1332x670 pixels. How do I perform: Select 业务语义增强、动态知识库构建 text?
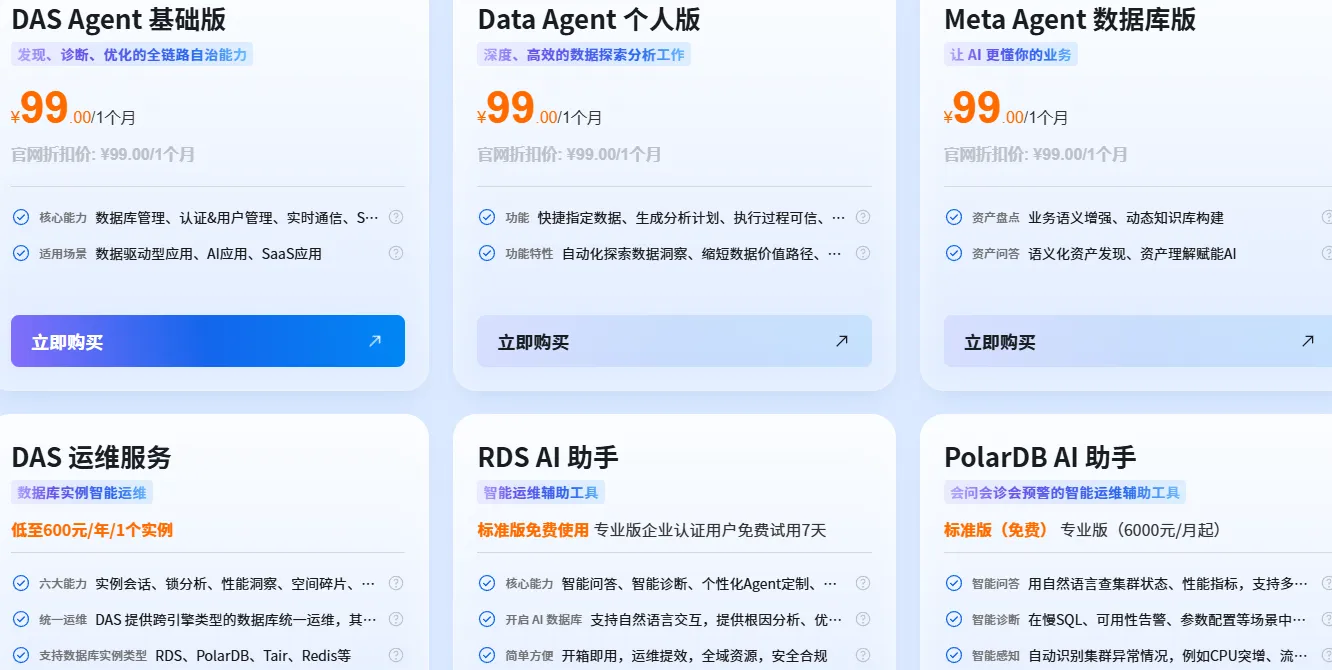pos(1126,217)
